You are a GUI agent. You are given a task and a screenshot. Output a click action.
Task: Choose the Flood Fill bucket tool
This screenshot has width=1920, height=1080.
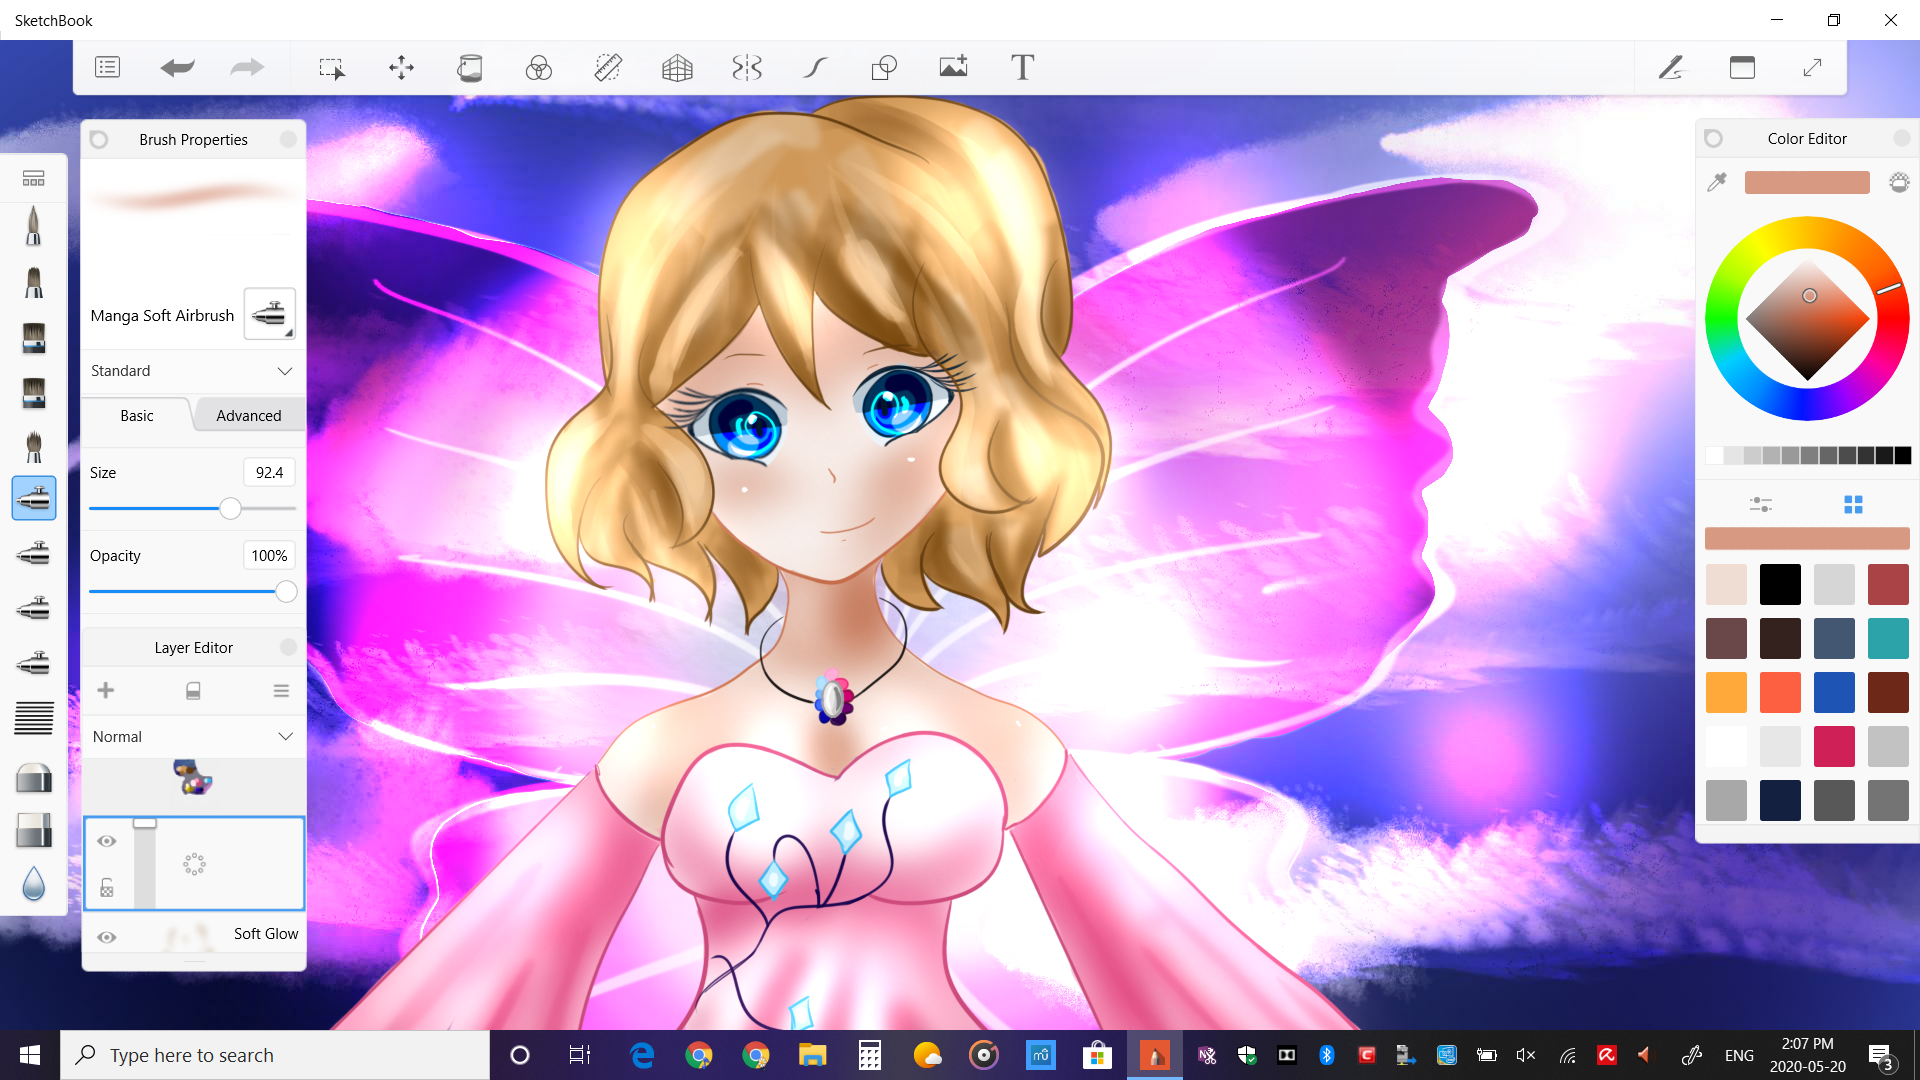470,67
